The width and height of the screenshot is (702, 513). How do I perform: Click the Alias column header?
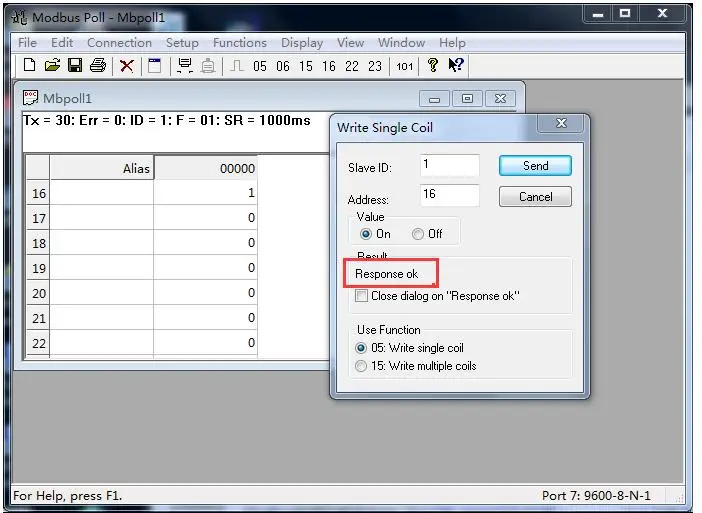point(102,168)
